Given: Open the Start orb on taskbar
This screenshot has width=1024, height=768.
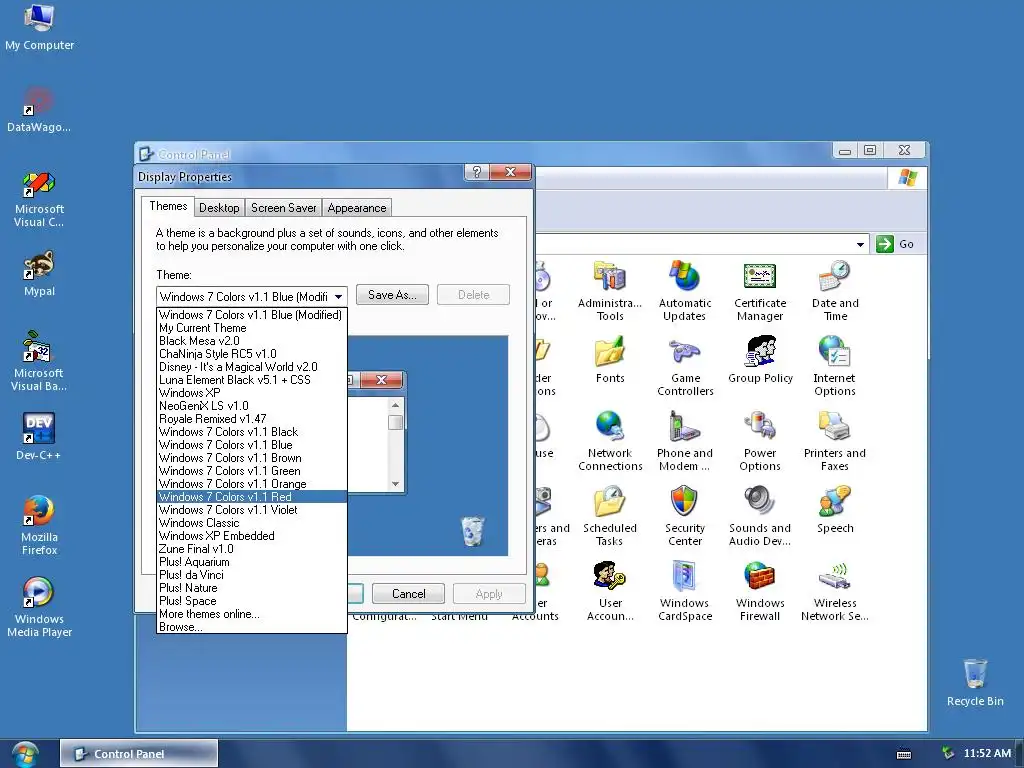Looking at the screenshot, I should (24, 753).
